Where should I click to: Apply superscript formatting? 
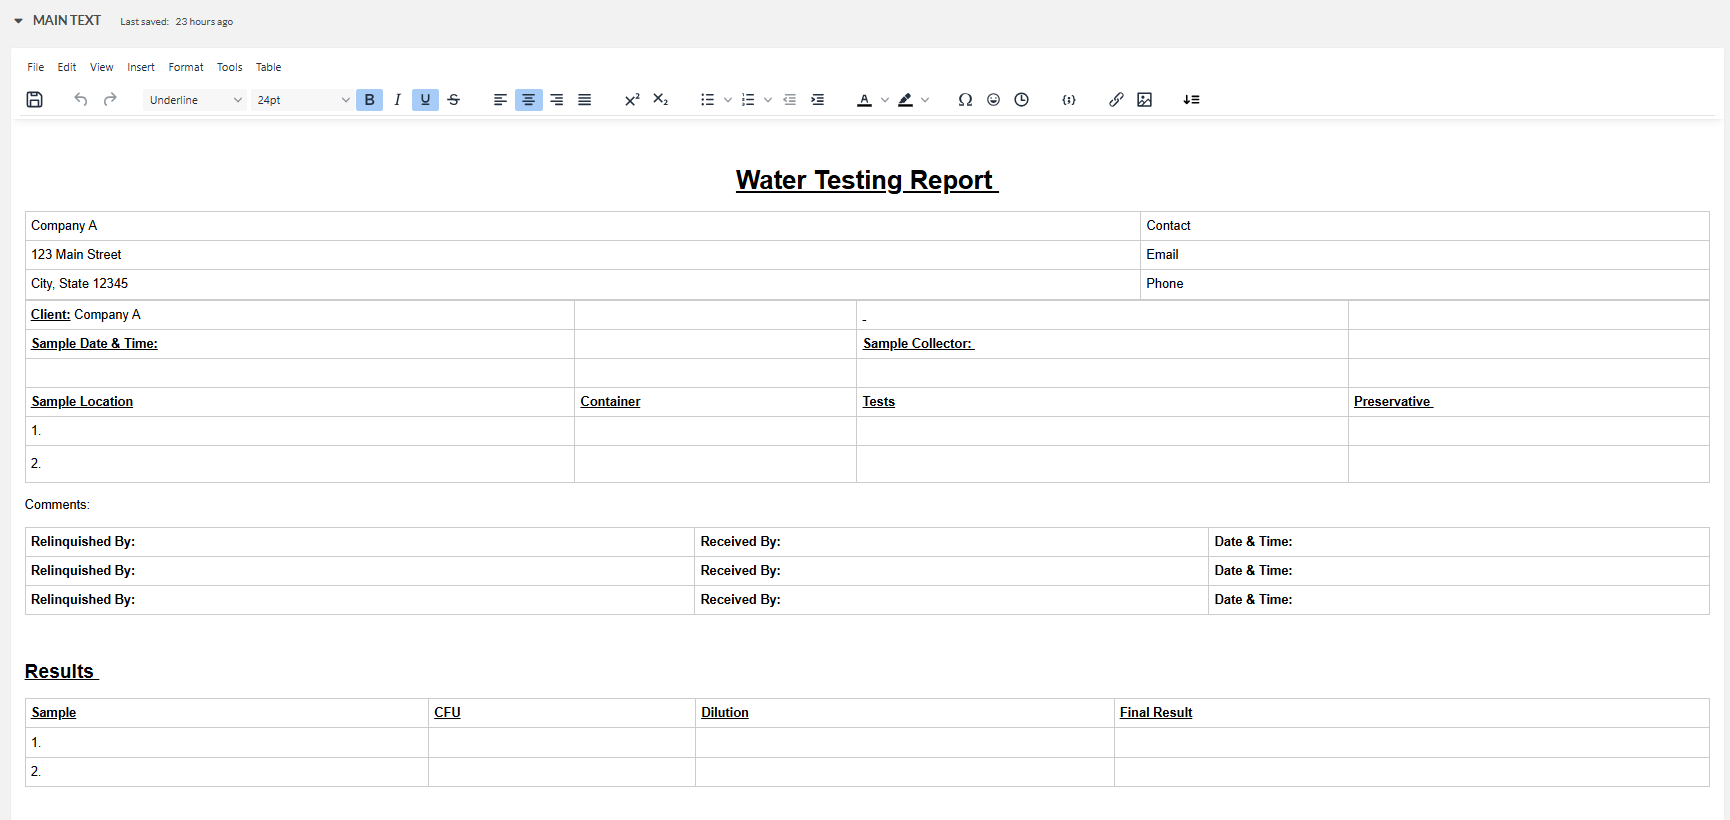pyautogui.click(x=632, y=99)
